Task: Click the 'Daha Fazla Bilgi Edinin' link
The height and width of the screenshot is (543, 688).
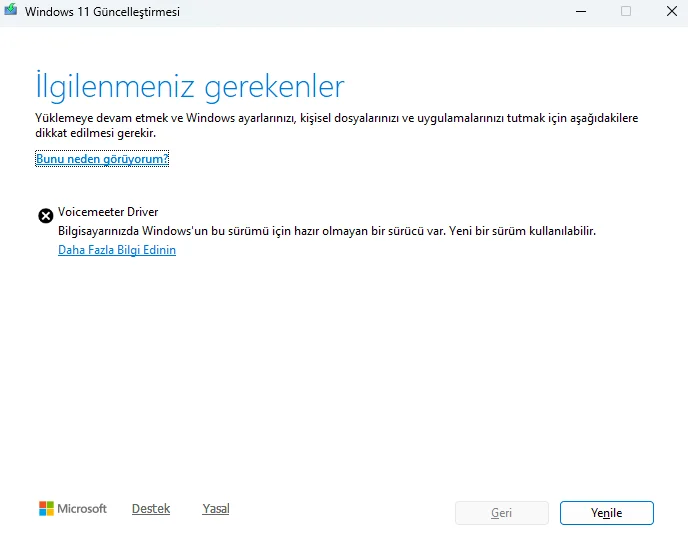Action: point(117,250)
